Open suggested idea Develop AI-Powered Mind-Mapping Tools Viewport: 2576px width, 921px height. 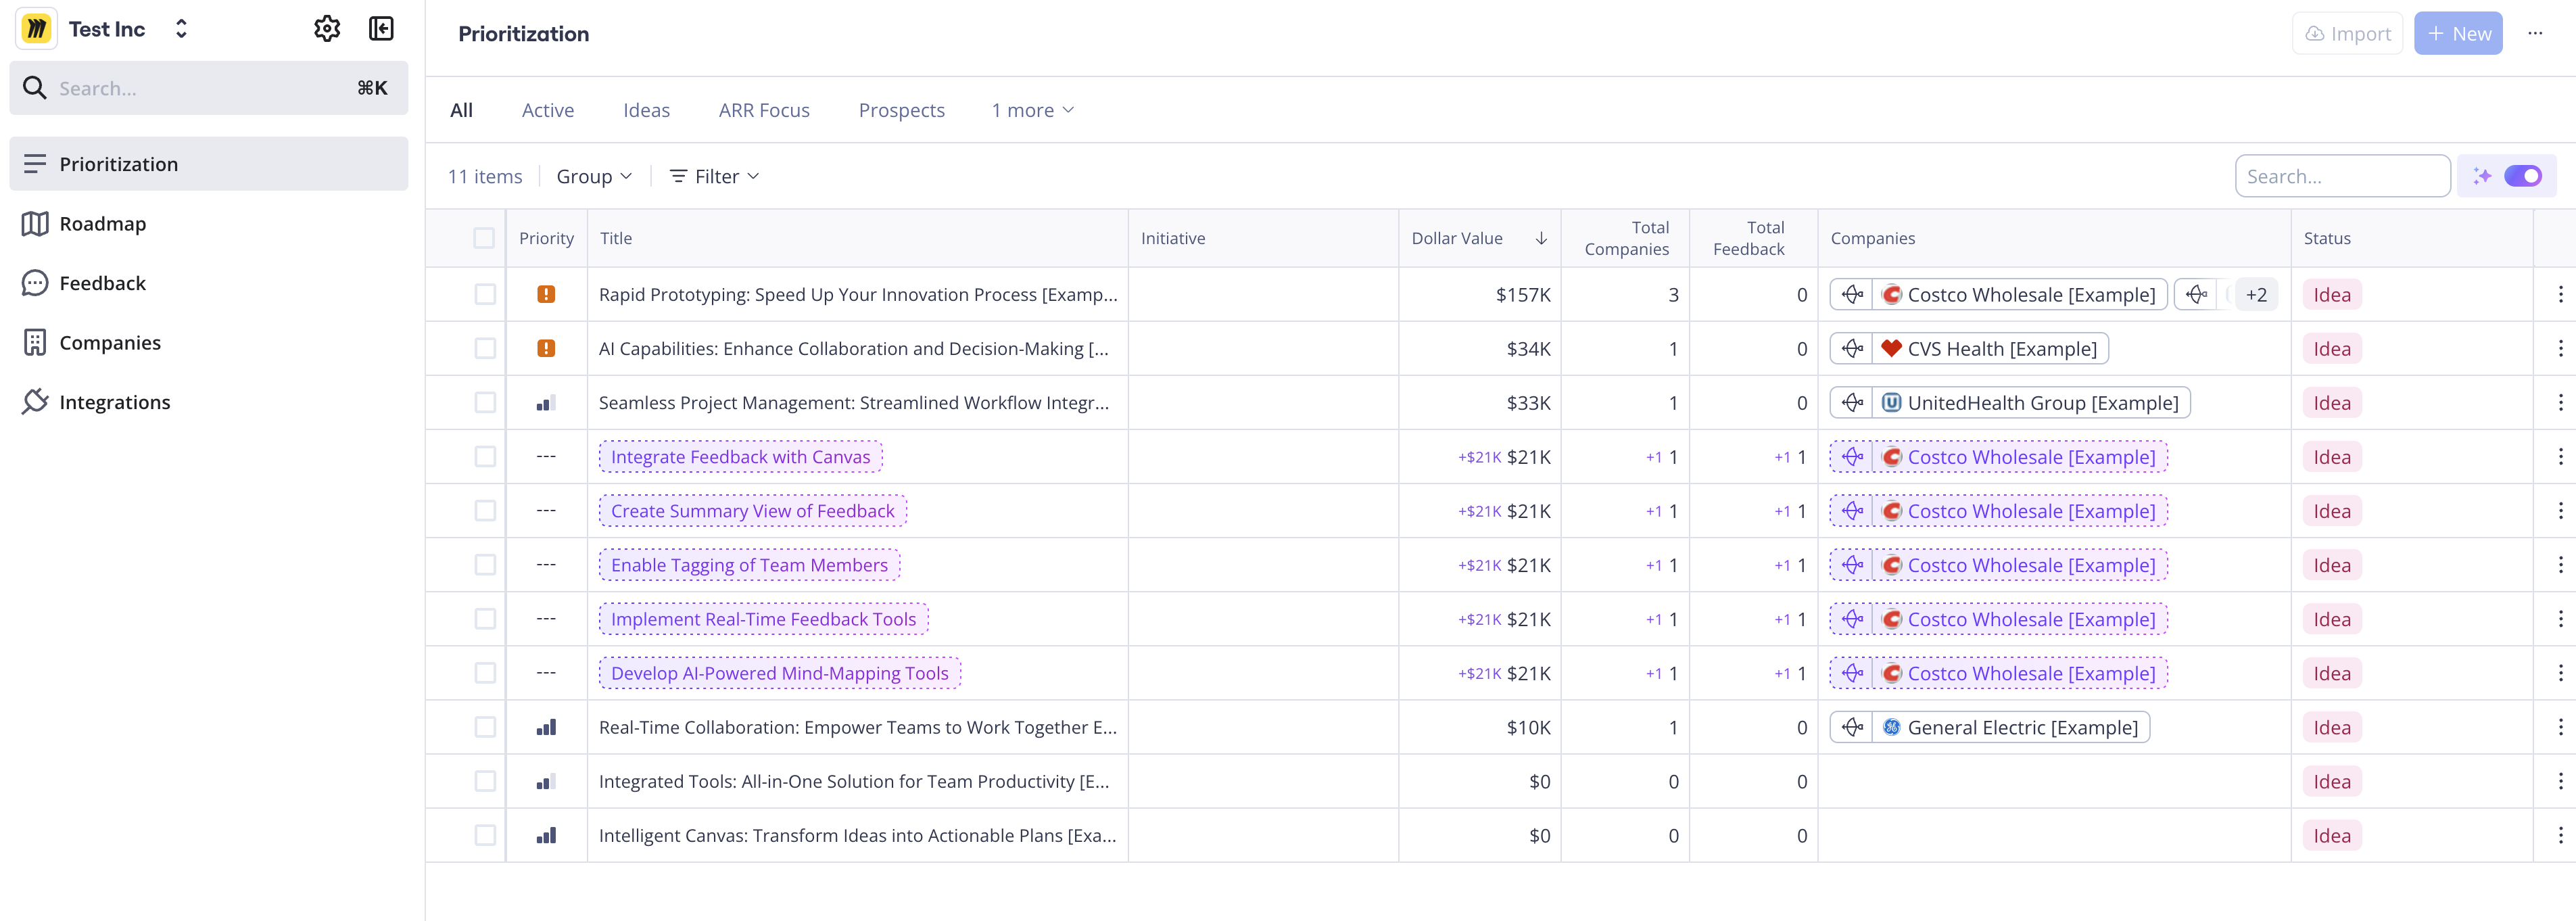(779, 673)
